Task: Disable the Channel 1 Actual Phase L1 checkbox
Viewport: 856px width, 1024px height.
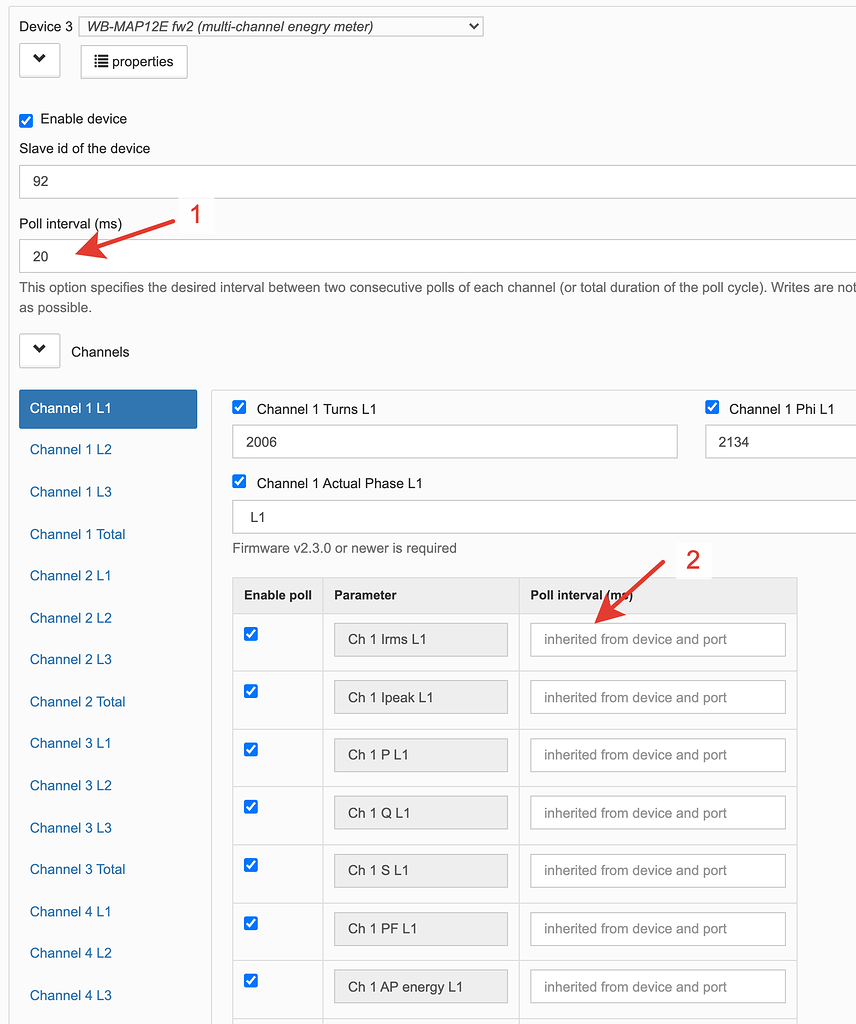Action: click(239, 482)
